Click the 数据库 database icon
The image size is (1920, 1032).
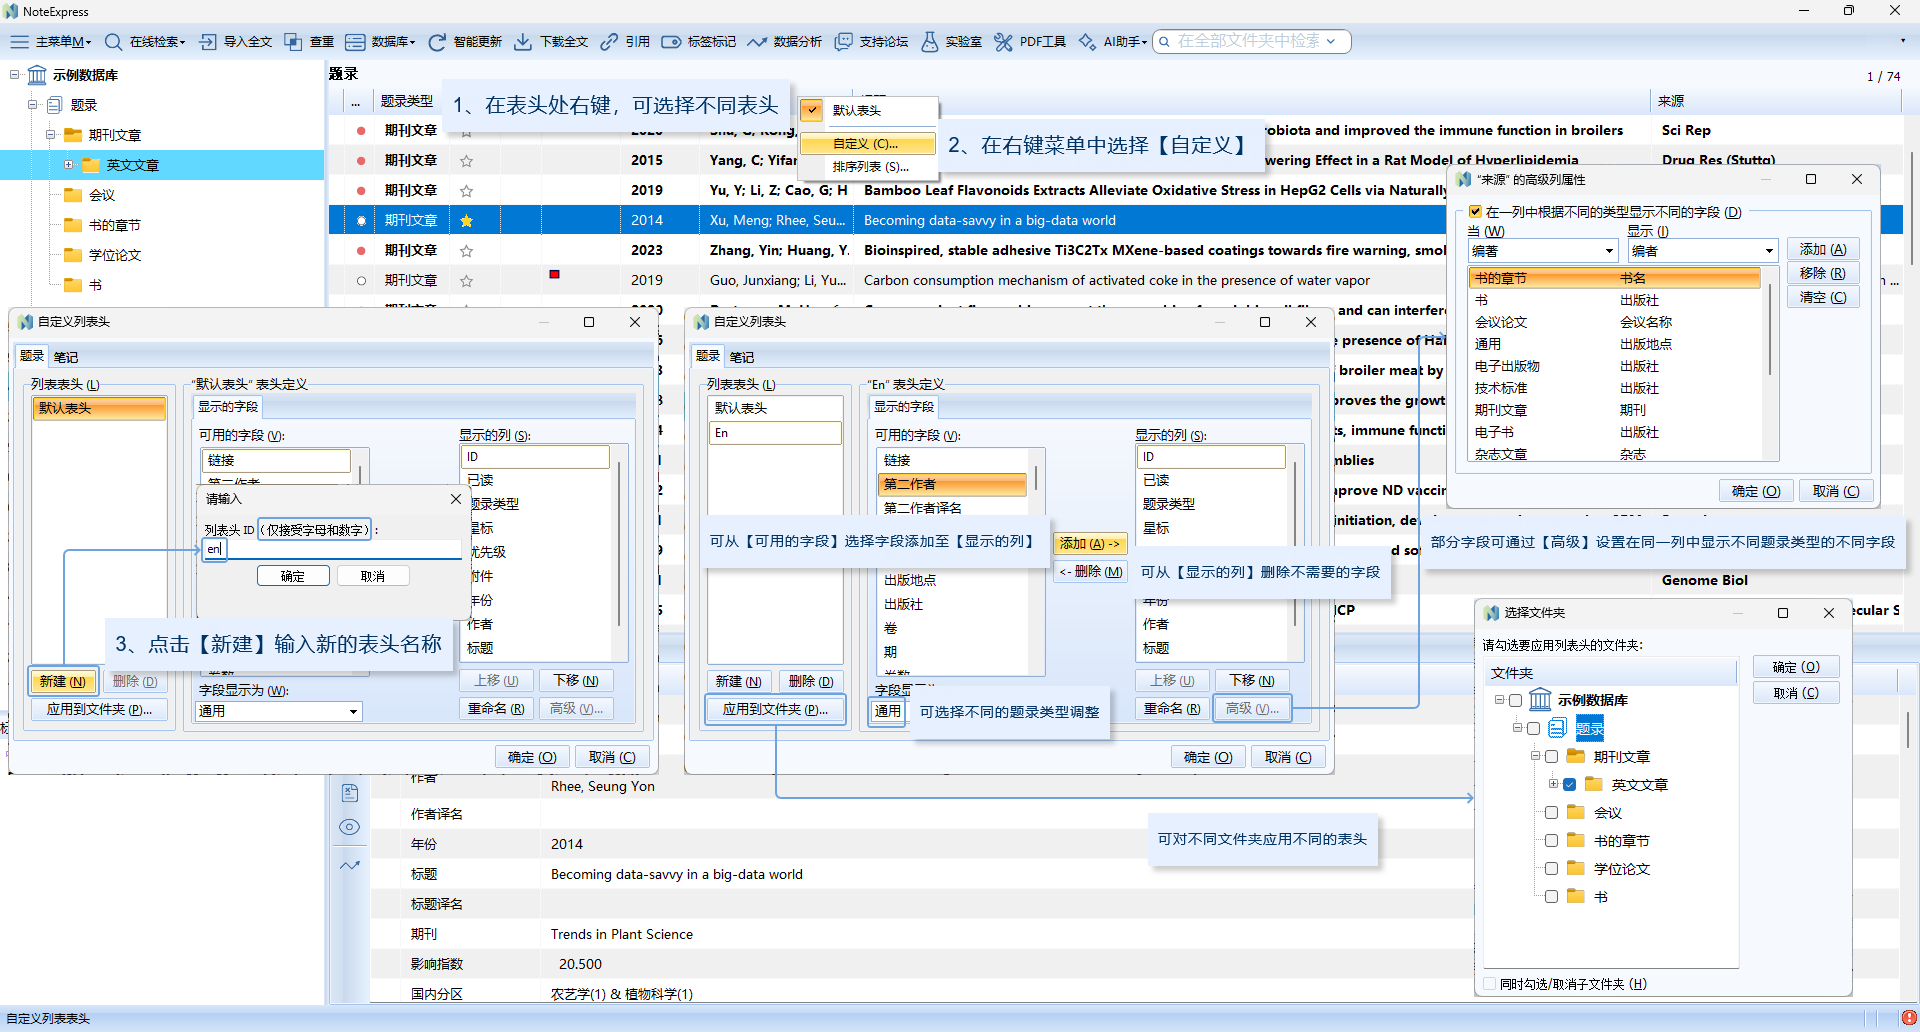355,42
